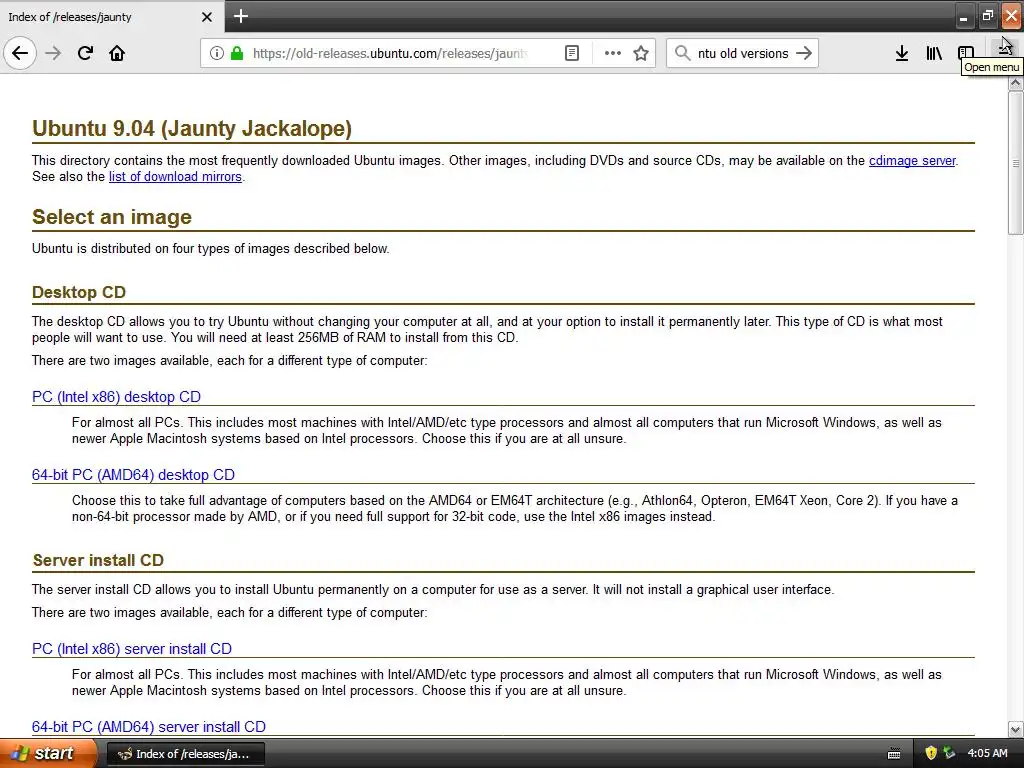
Task: Open the list of download mirrors link
Action: pos(175,176)
